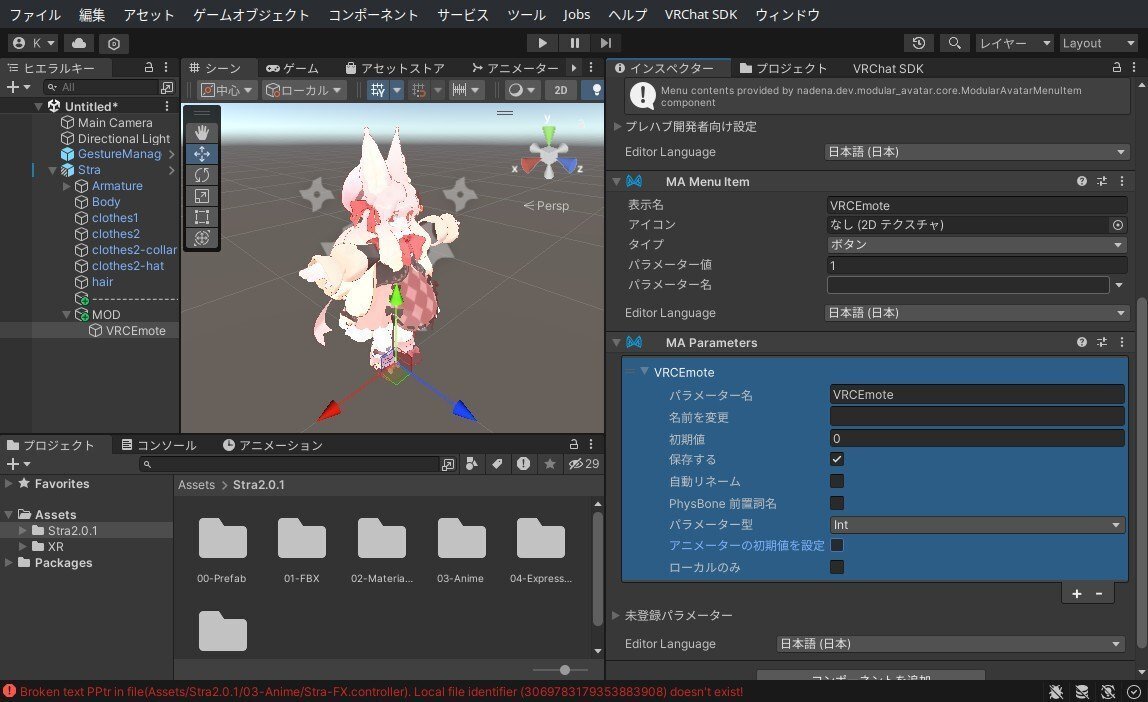
Task: Open the 中心 pivot dropdown
Action: [227, 90]
